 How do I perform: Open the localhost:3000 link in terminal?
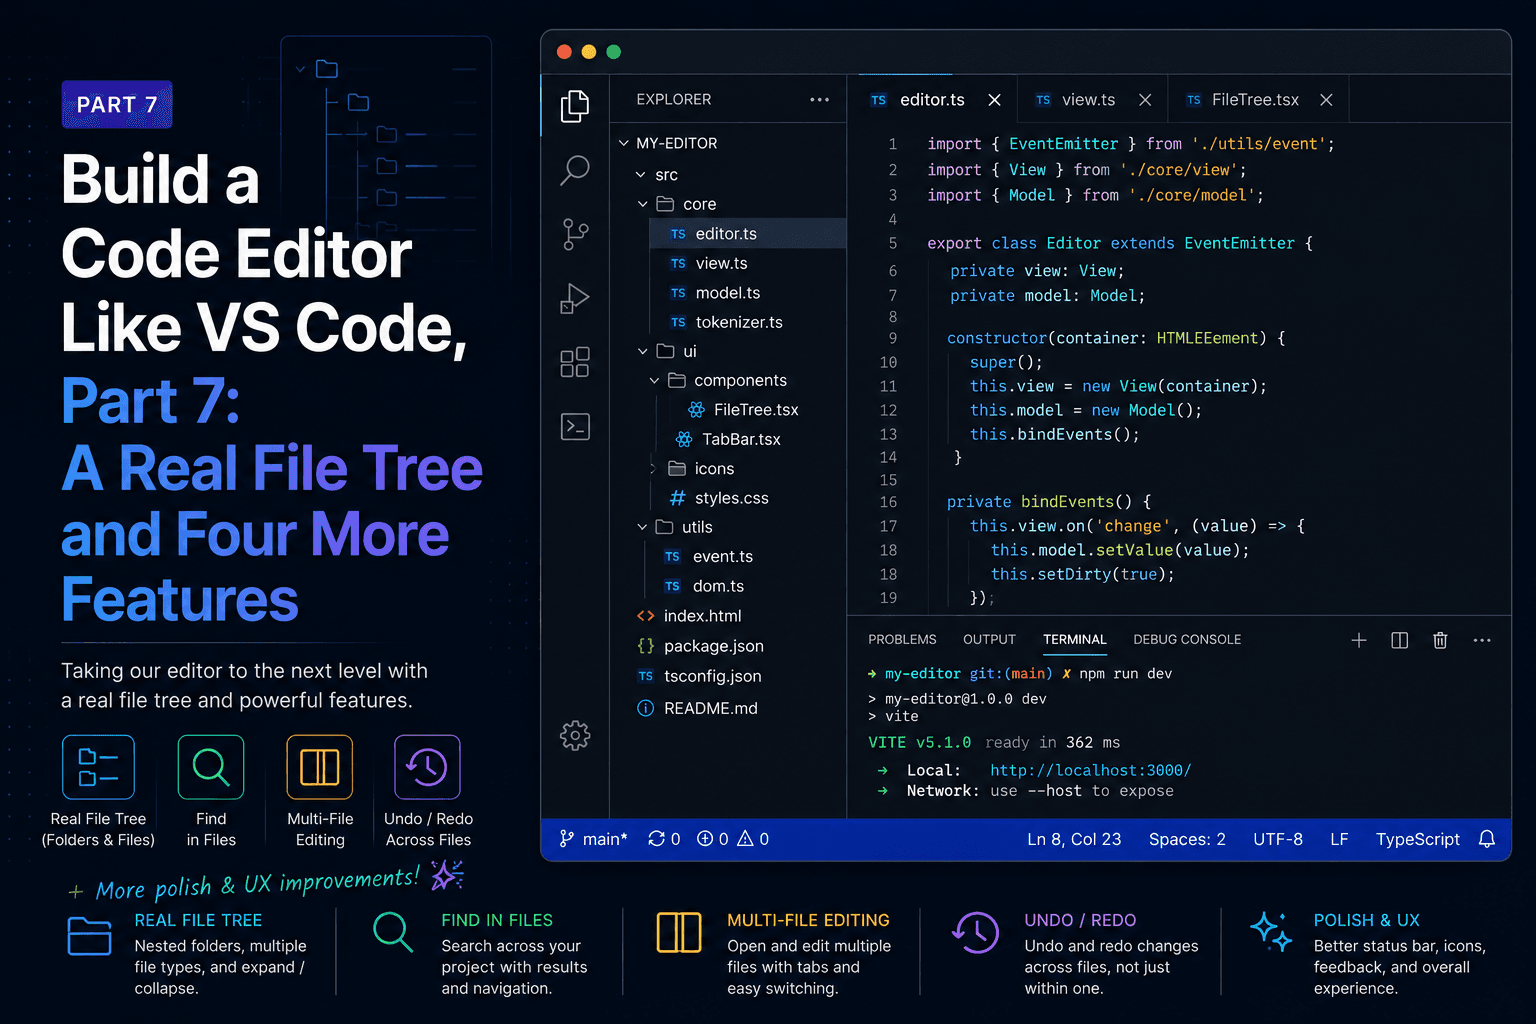click(x=1091, y=770)
